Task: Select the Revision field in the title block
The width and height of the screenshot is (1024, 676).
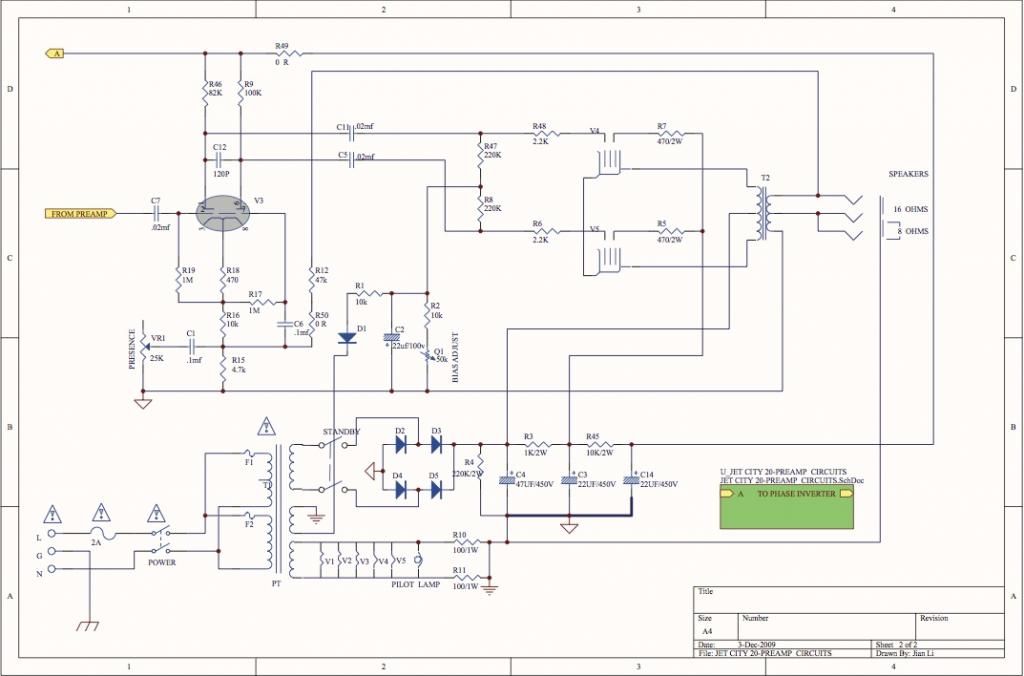Action: [x=933, y=618]
